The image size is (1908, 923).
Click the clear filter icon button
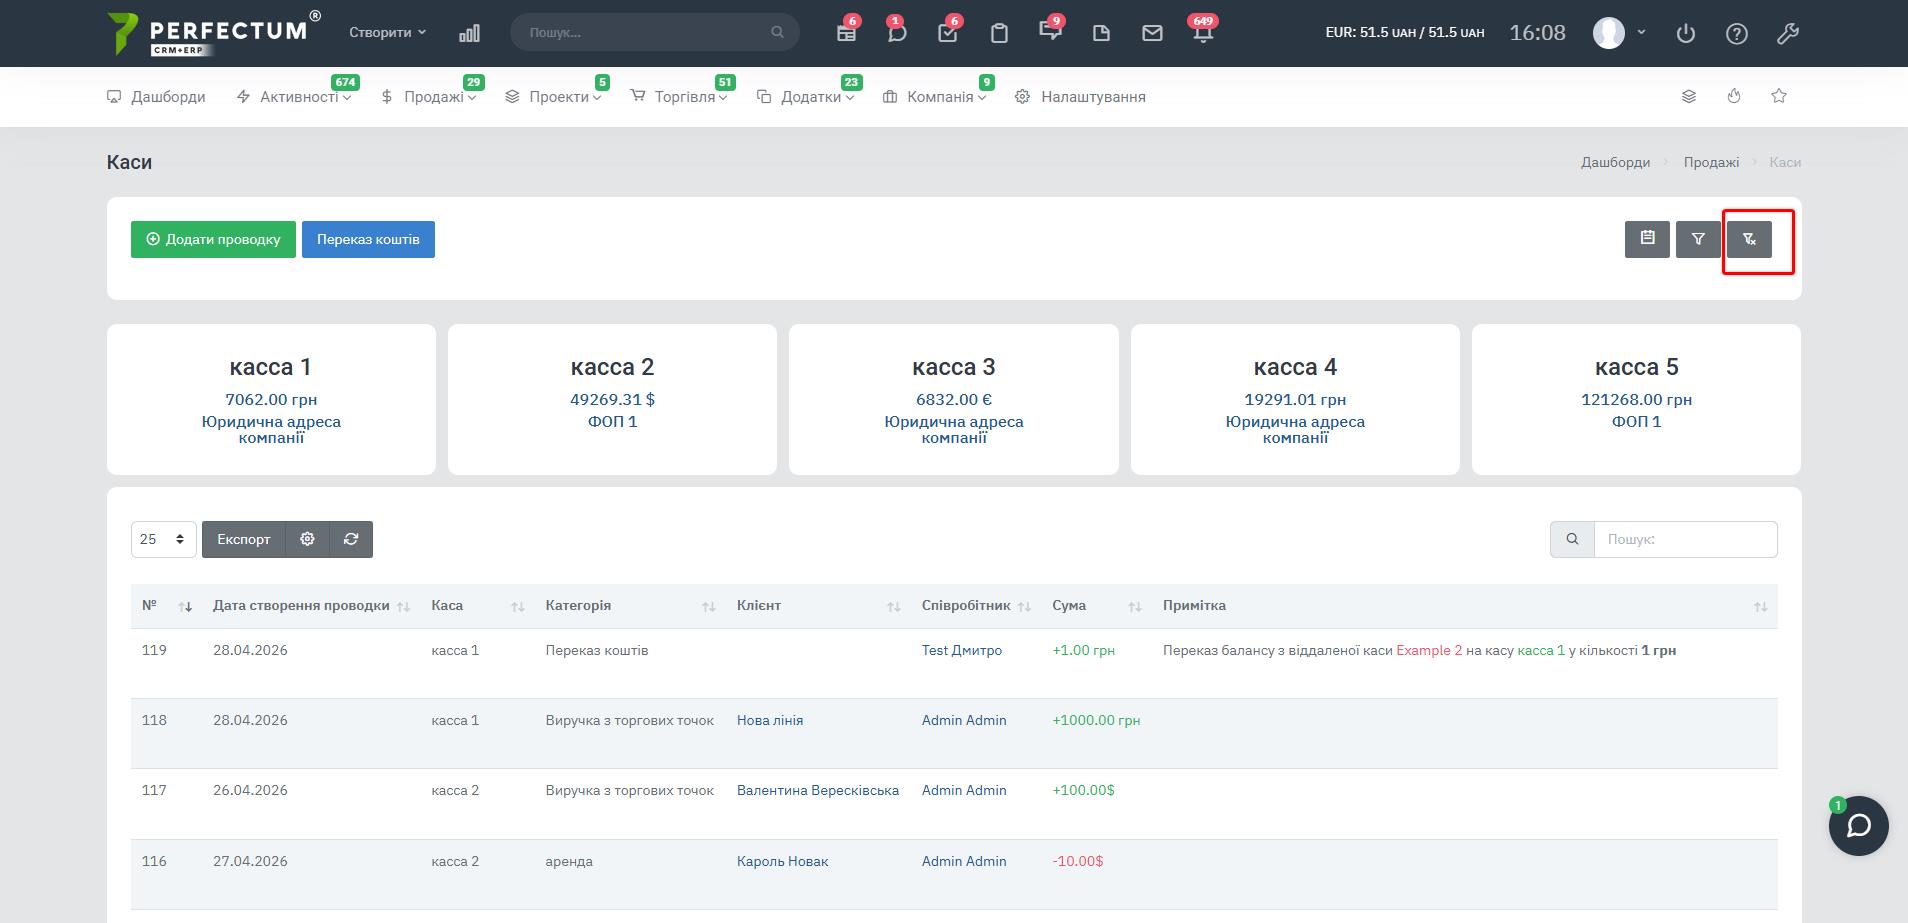tap(1749, 239)
